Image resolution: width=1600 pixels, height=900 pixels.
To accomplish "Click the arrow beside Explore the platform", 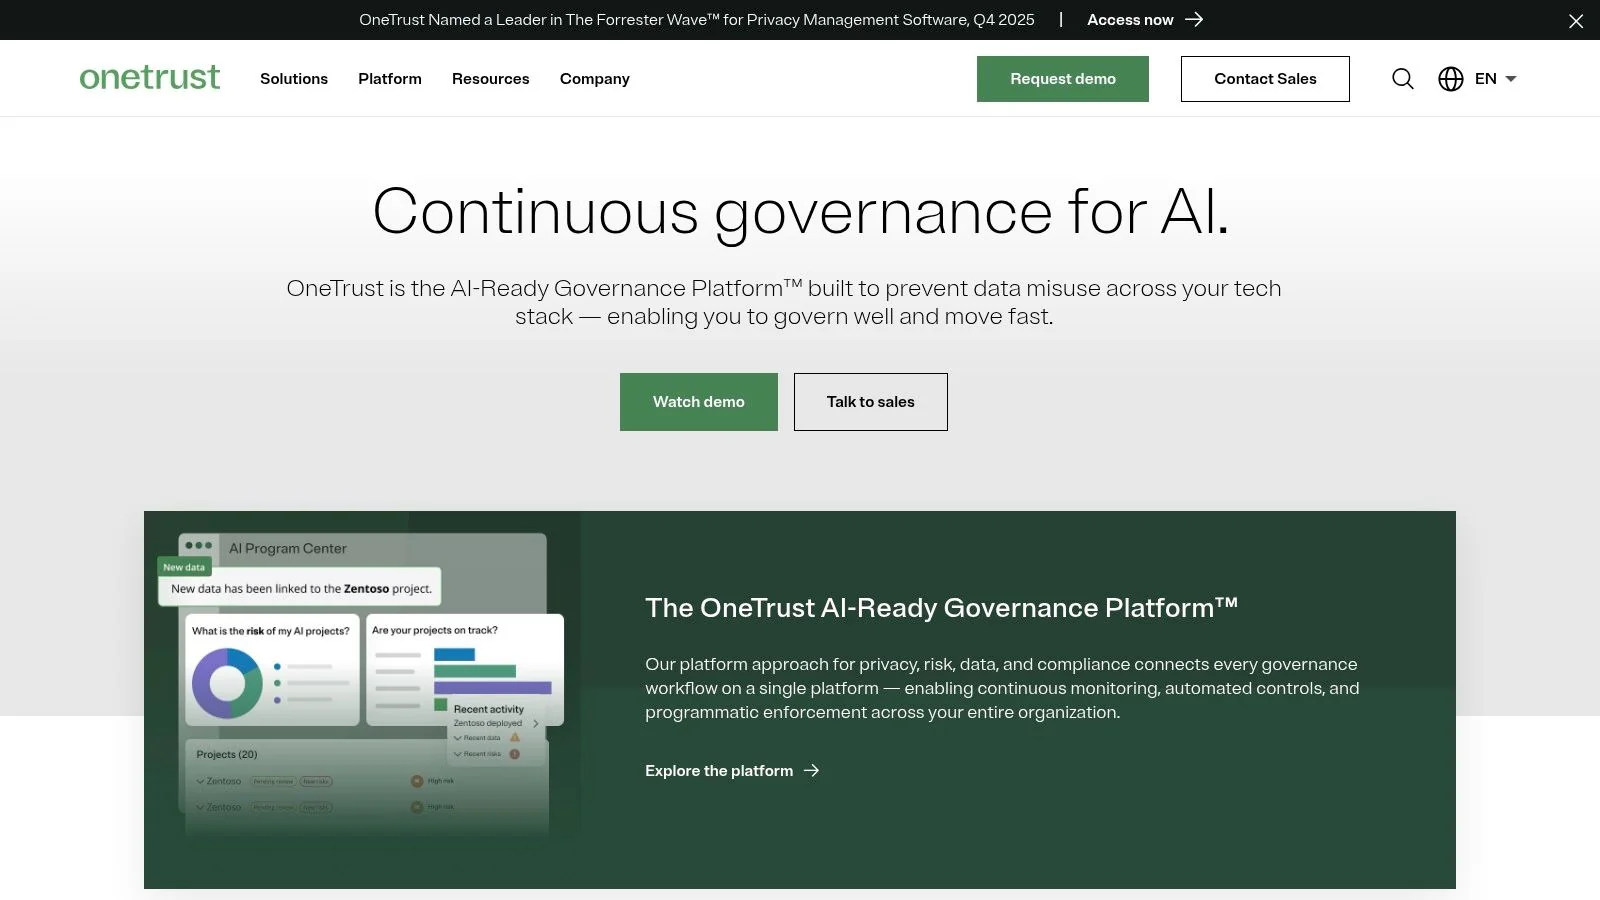I will [812, 770].
